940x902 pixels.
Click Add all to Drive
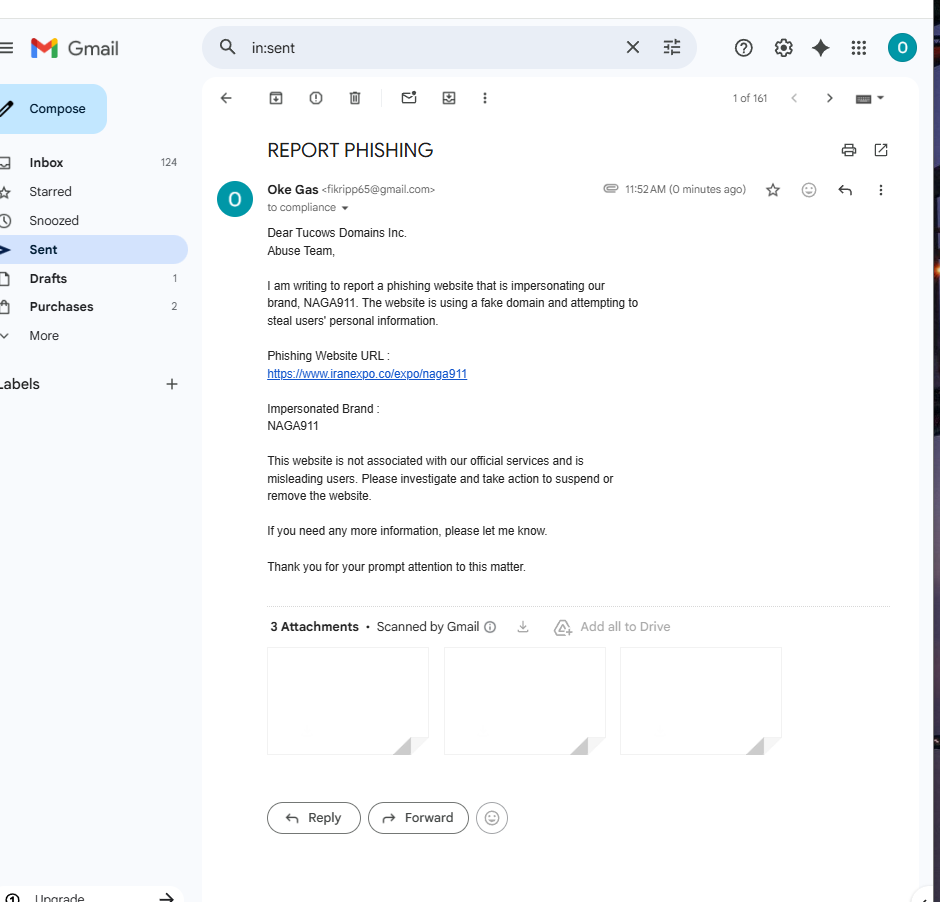click(611, 627)
